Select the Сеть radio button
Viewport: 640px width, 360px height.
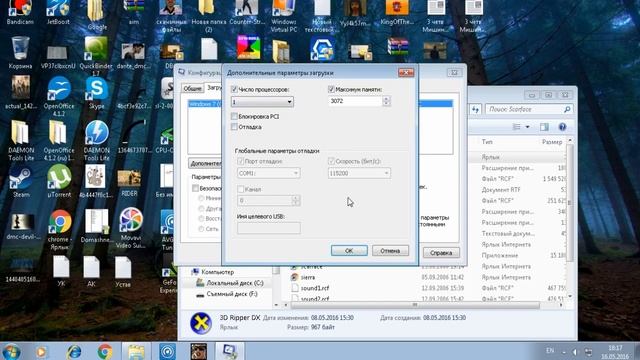201,229
